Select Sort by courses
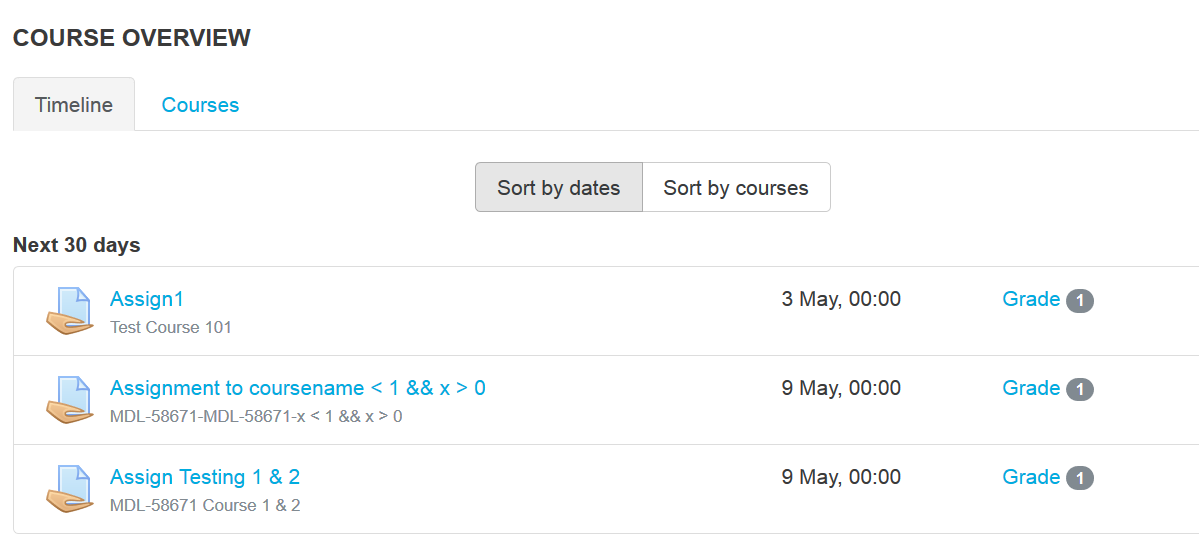The image size is (1199, 551). [736, 187]
